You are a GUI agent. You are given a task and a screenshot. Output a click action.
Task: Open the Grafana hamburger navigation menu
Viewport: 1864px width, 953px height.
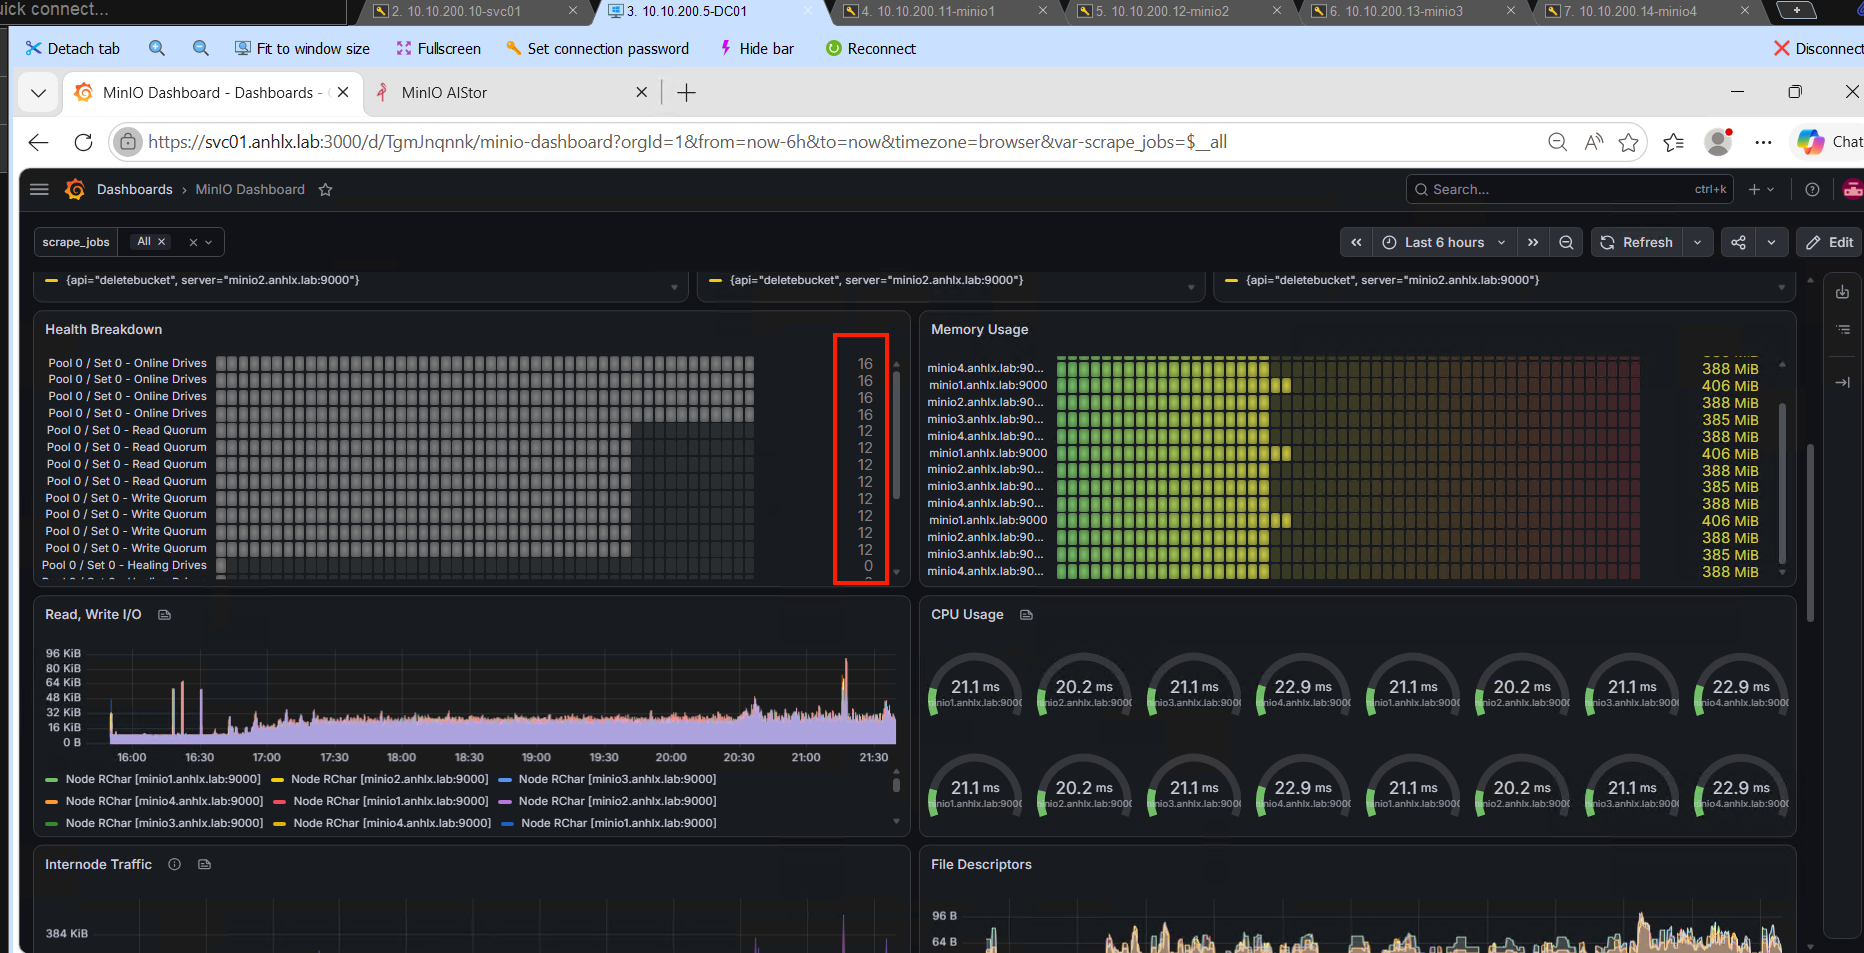39,189
